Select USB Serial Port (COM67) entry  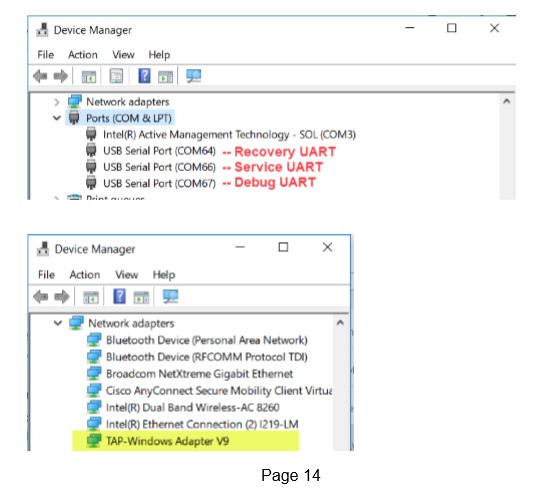(159, 183)
